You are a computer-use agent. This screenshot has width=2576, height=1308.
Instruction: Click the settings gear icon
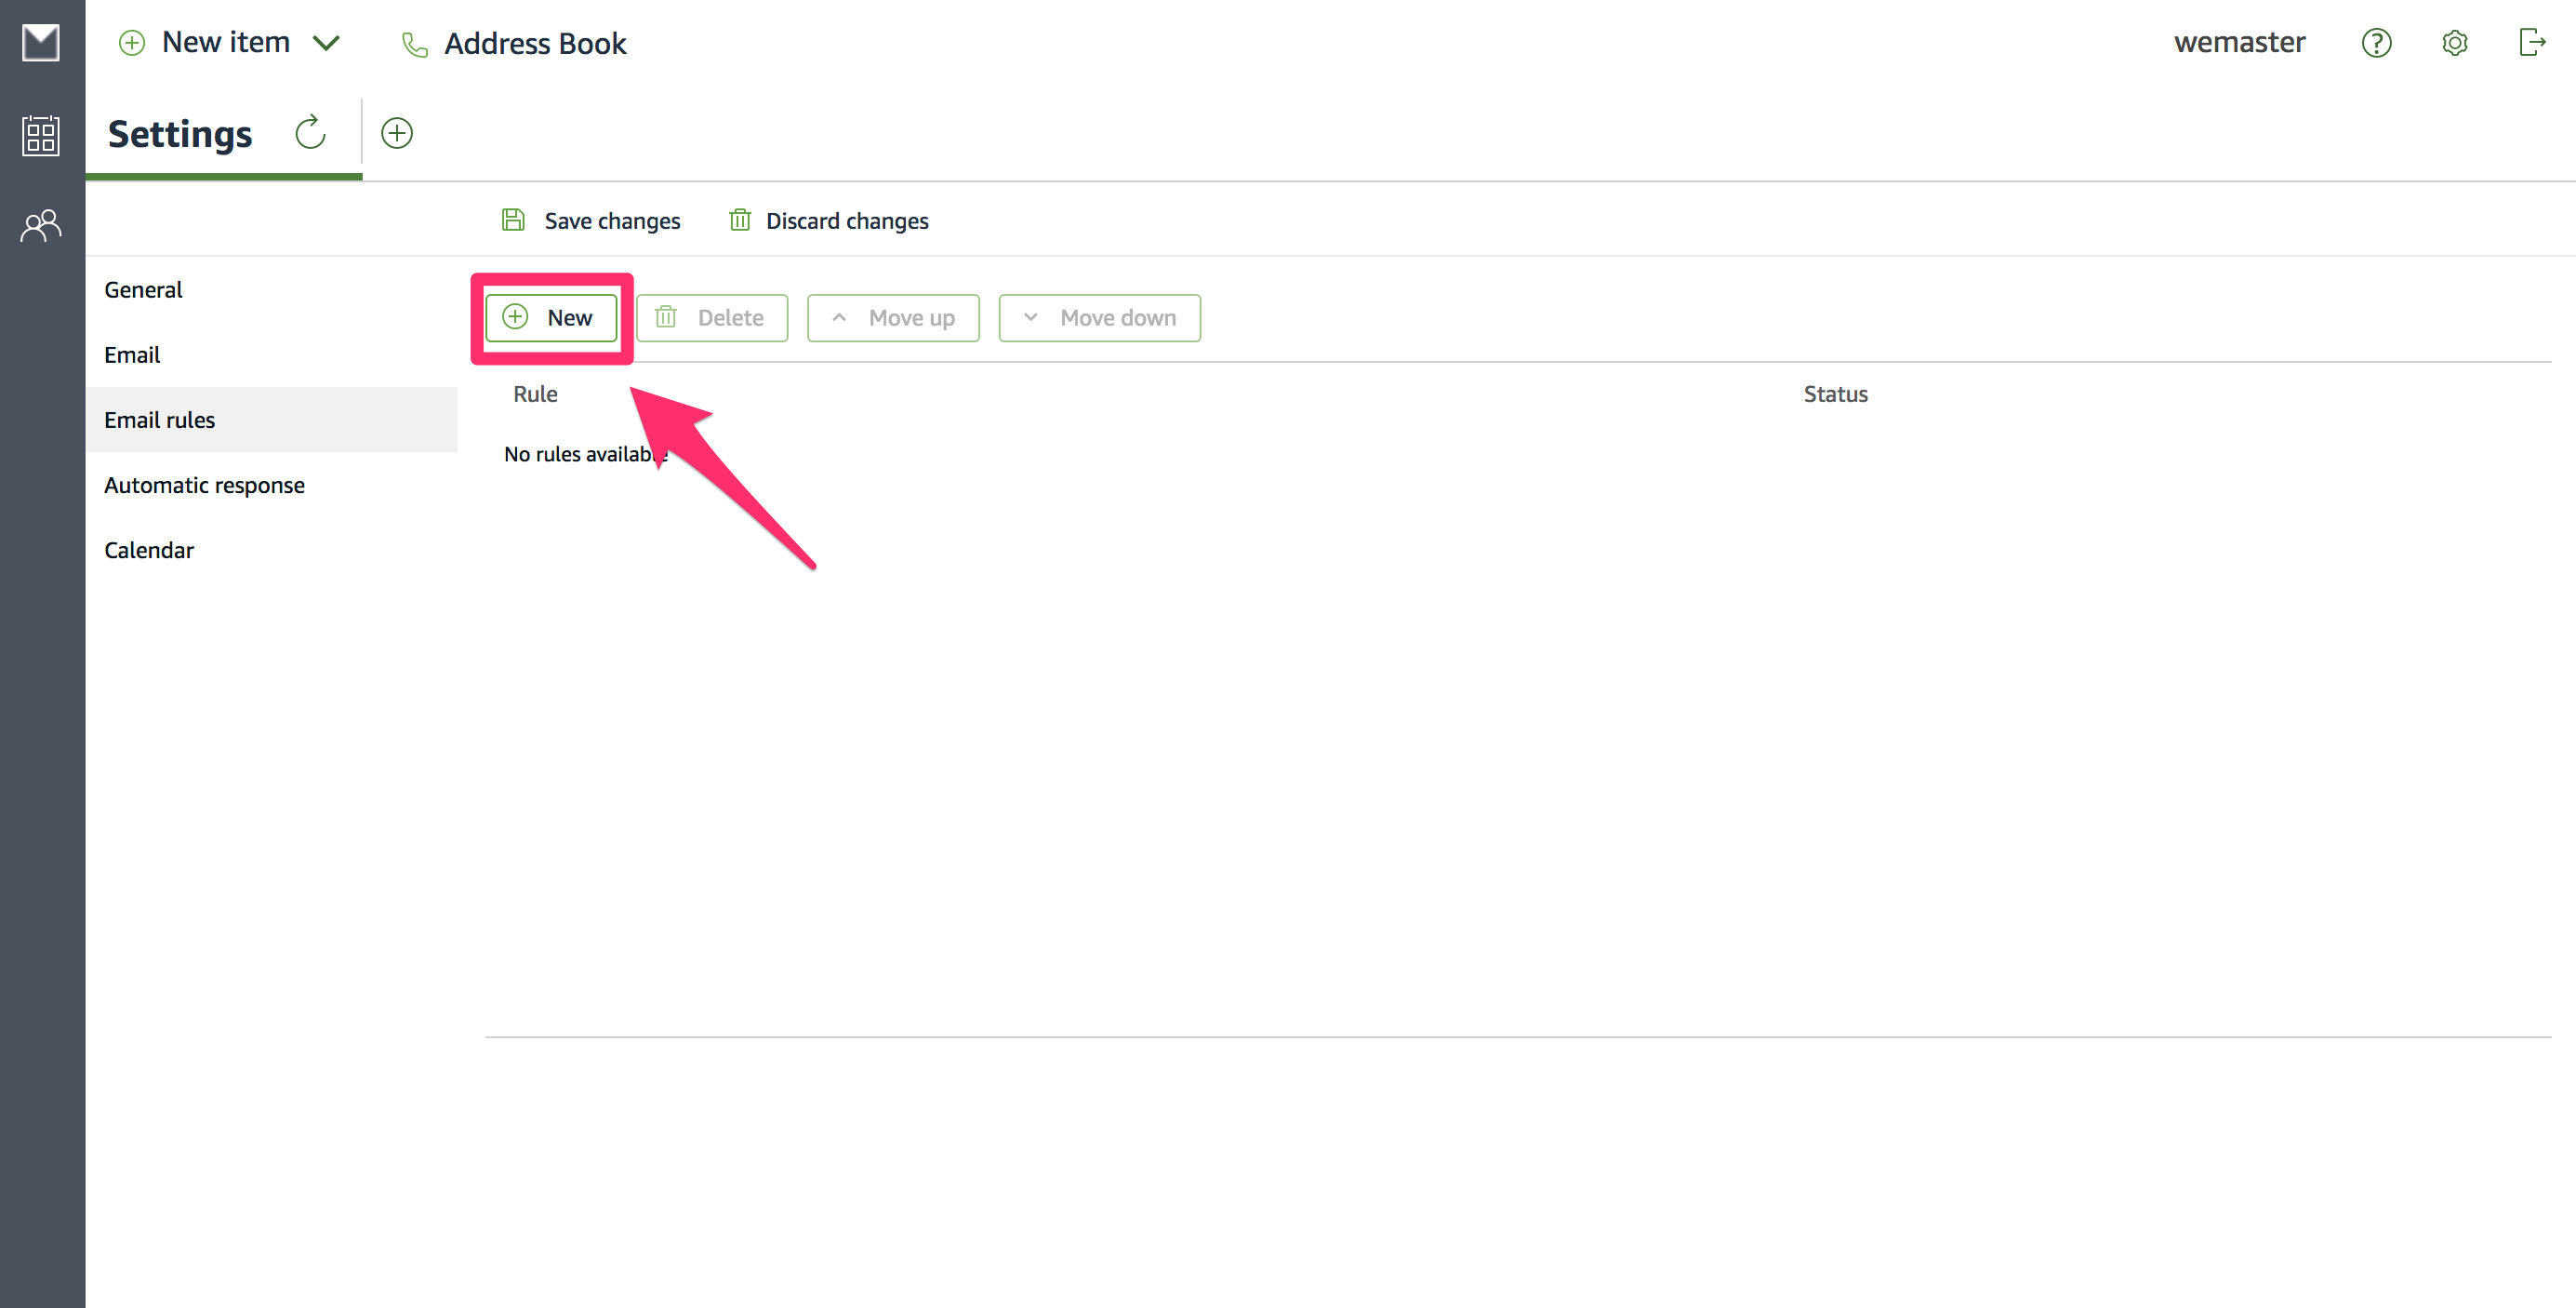click(x=2454, y=43)
